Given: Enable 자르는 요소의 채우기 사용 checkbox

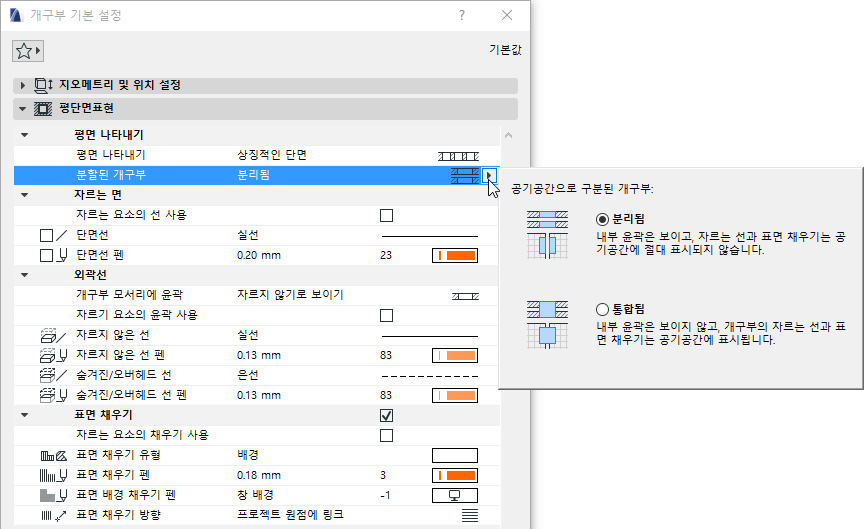Looking at the screenshot, I should [386, 435].
